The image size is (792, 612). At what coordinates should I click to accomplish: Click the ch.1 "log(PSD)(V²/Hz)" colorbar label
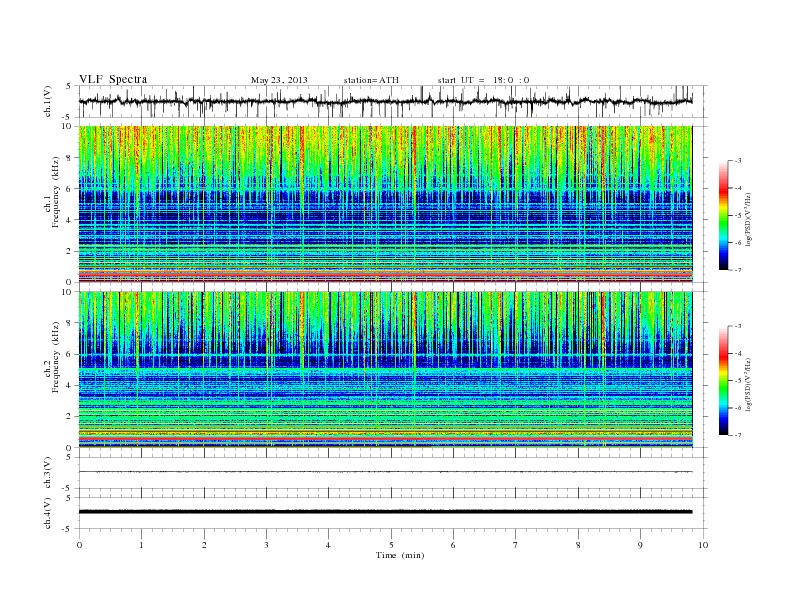click(x=748, y=219)
